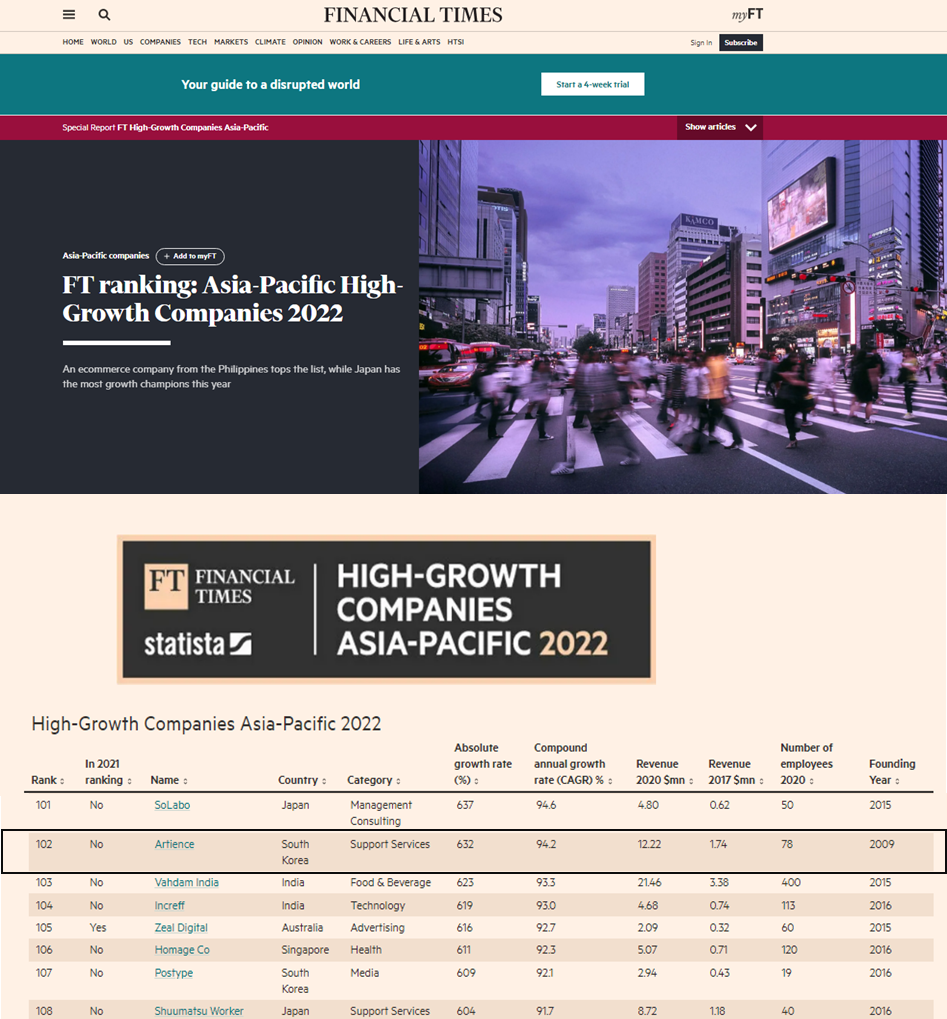Sort by Number of employees 2020 column
The image size is (947, 1019).
807,764
